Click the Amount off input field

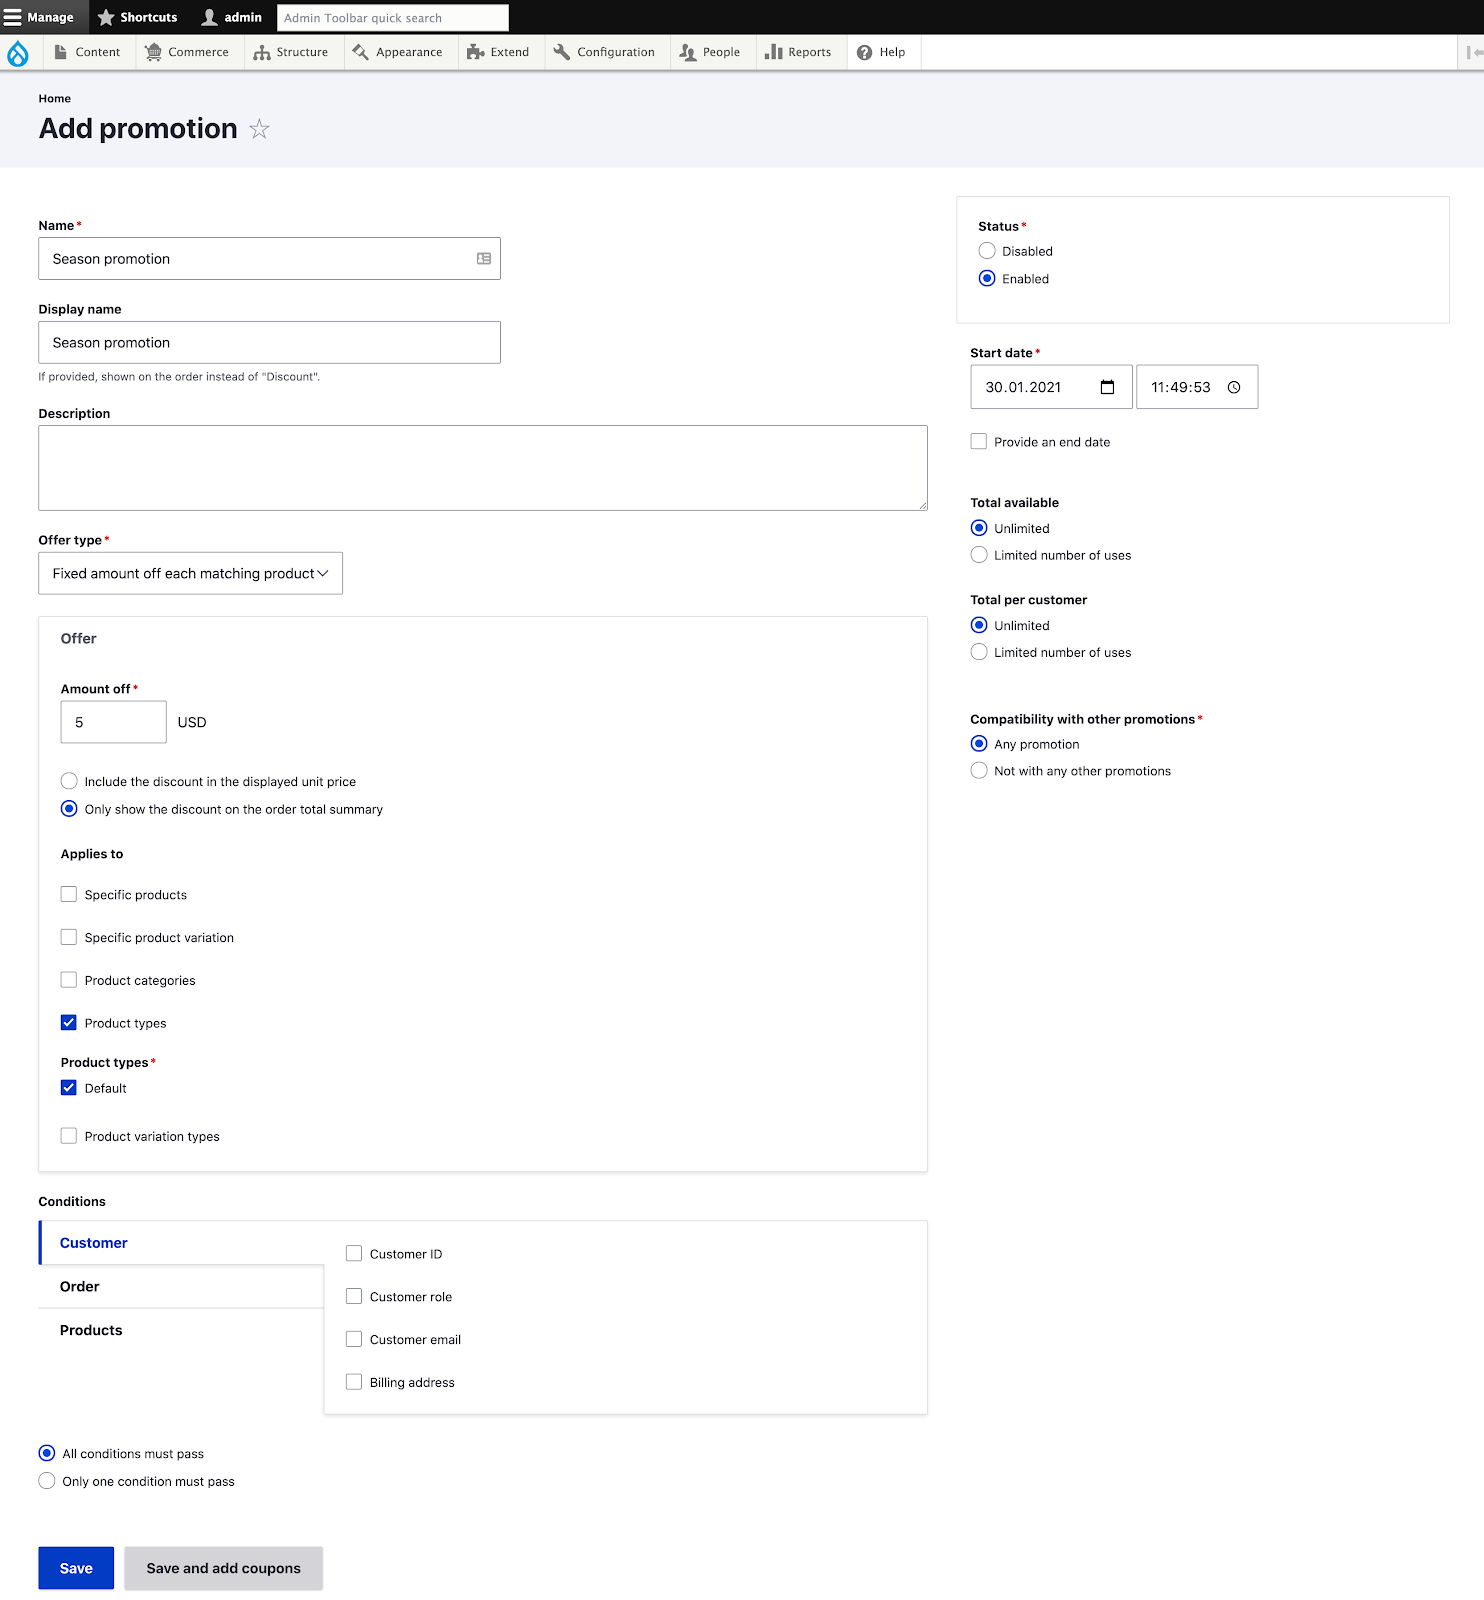[x=113, y=722]
